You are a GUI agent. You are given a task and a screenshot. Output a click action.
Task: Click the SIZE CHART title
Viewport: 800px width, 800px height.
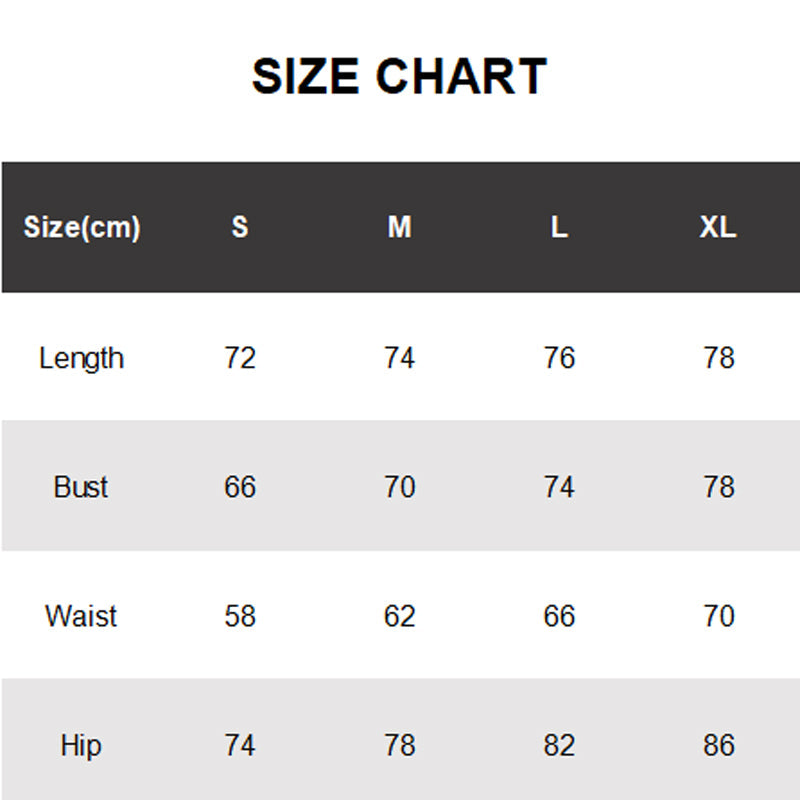point(399,77)
